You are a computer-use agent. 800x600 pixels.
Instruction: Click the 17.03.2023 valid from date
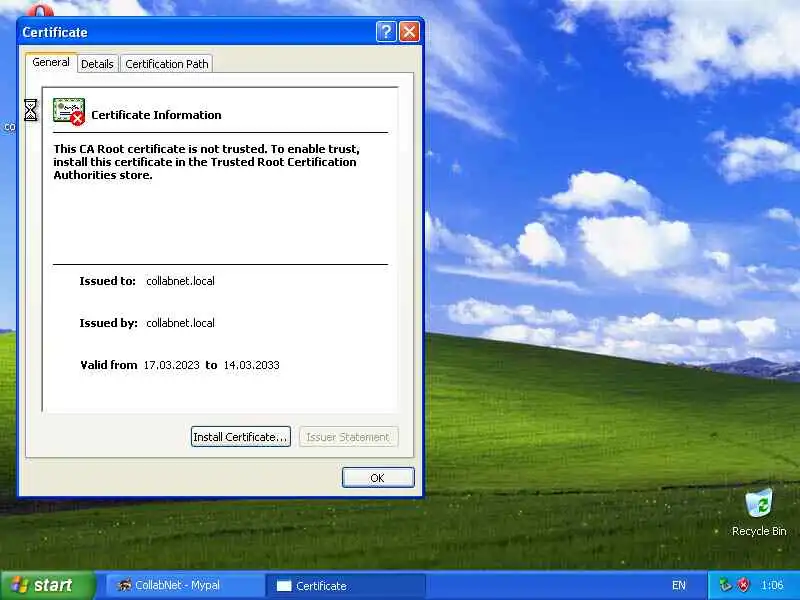point(171,365)
